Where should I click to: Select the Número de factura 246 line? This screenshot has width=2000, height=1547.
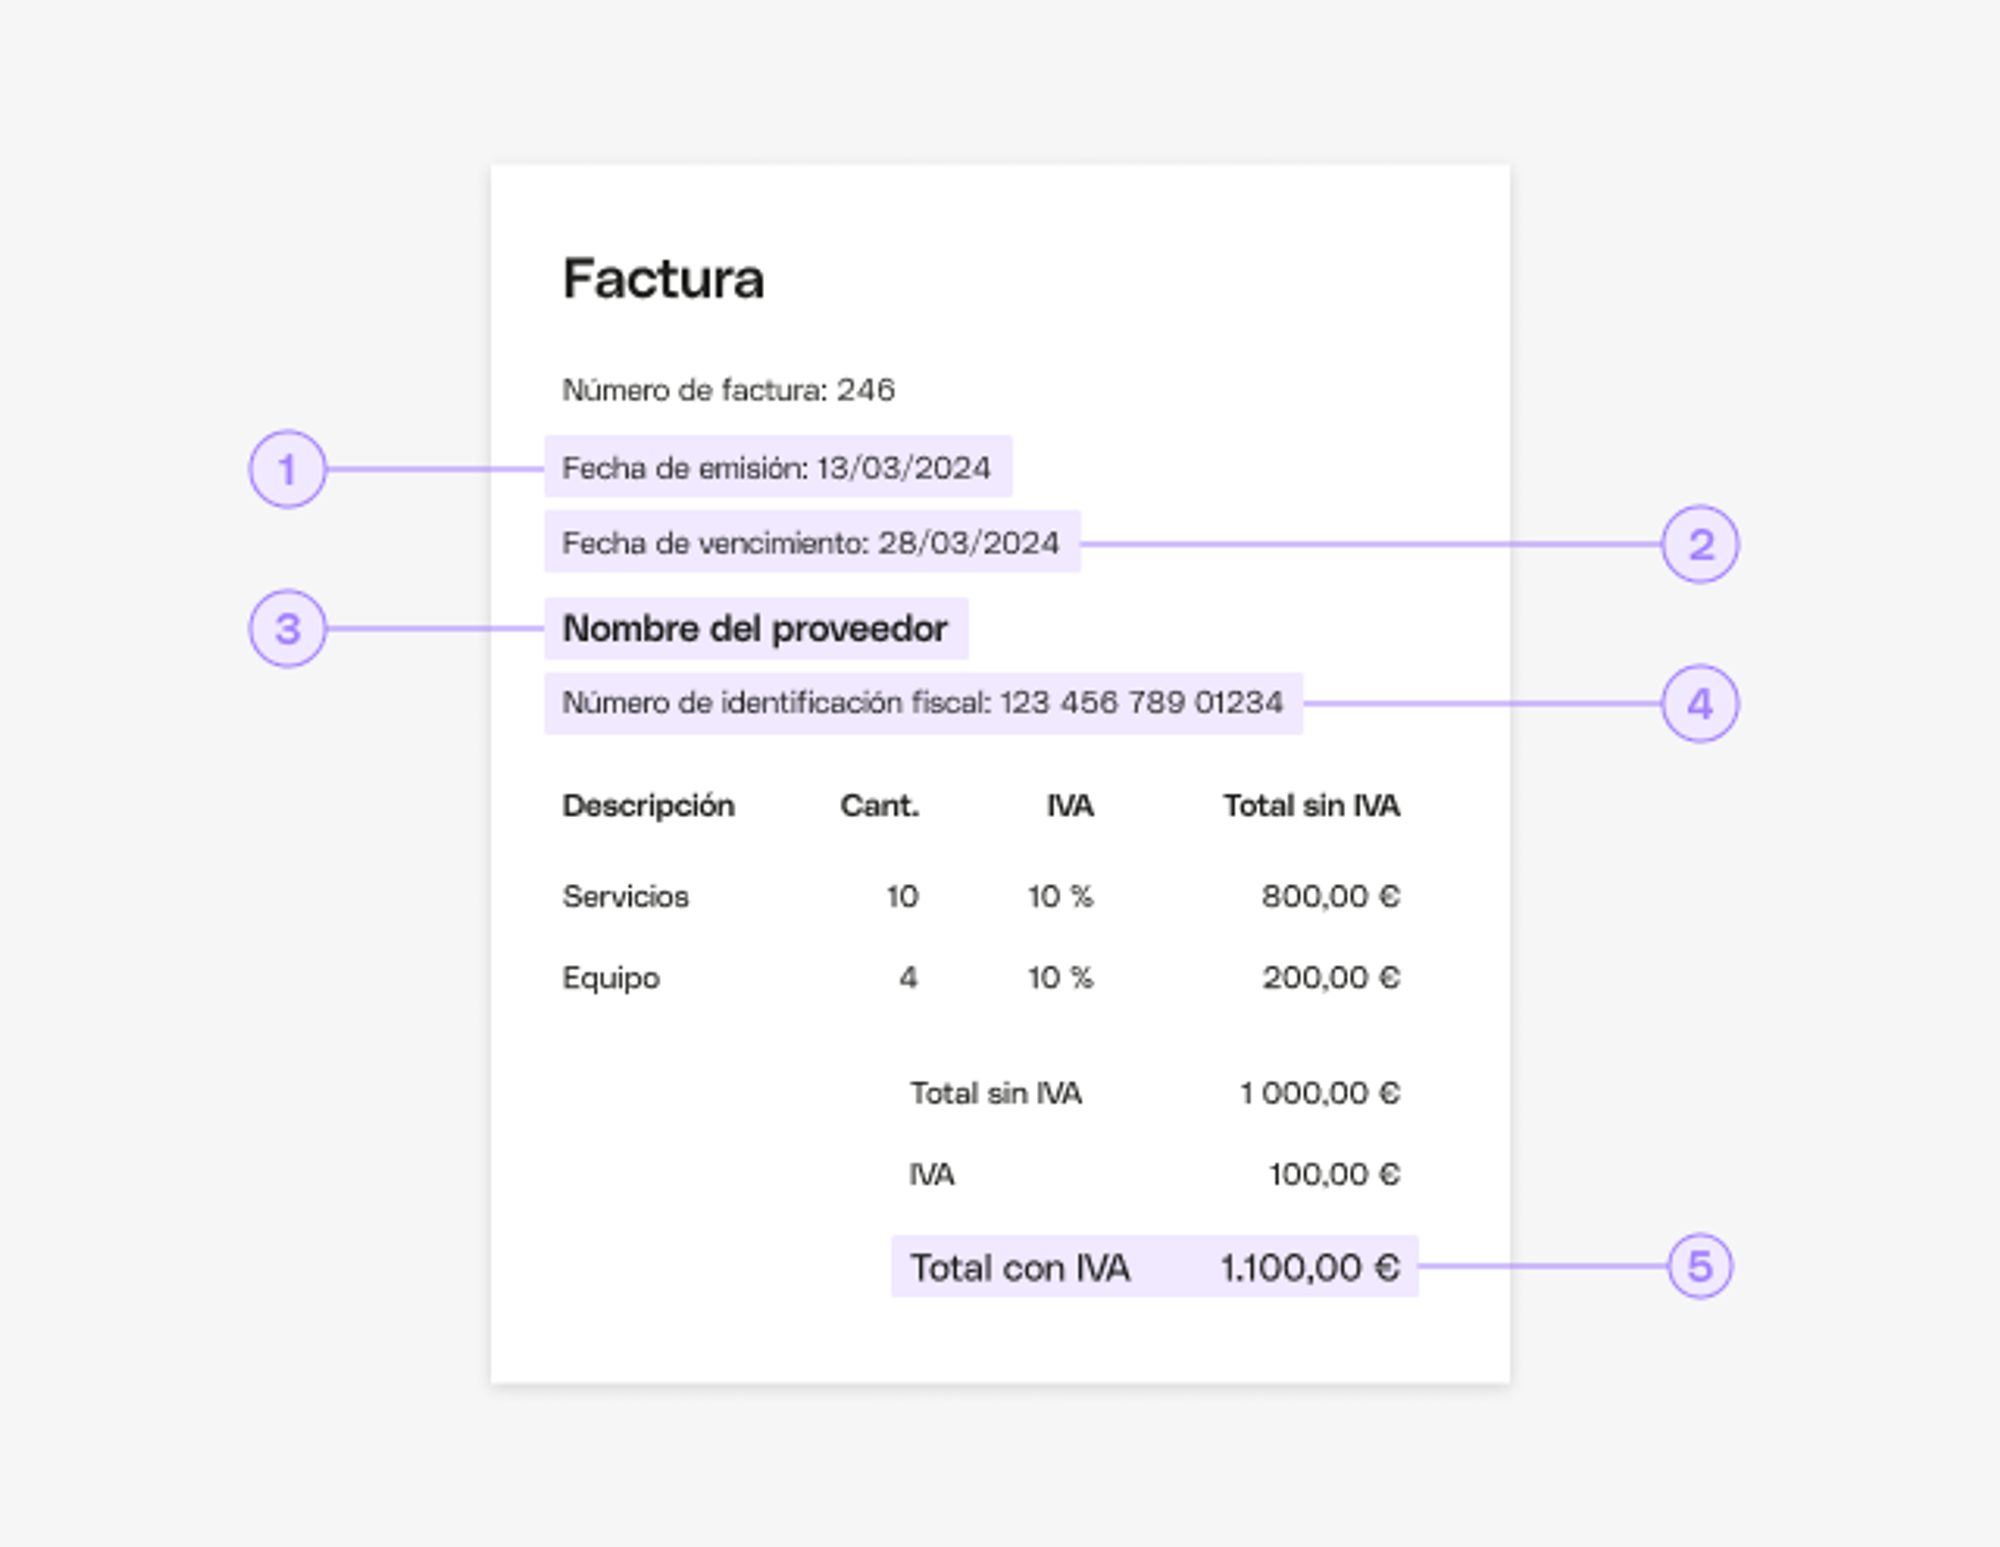point(728,389)
